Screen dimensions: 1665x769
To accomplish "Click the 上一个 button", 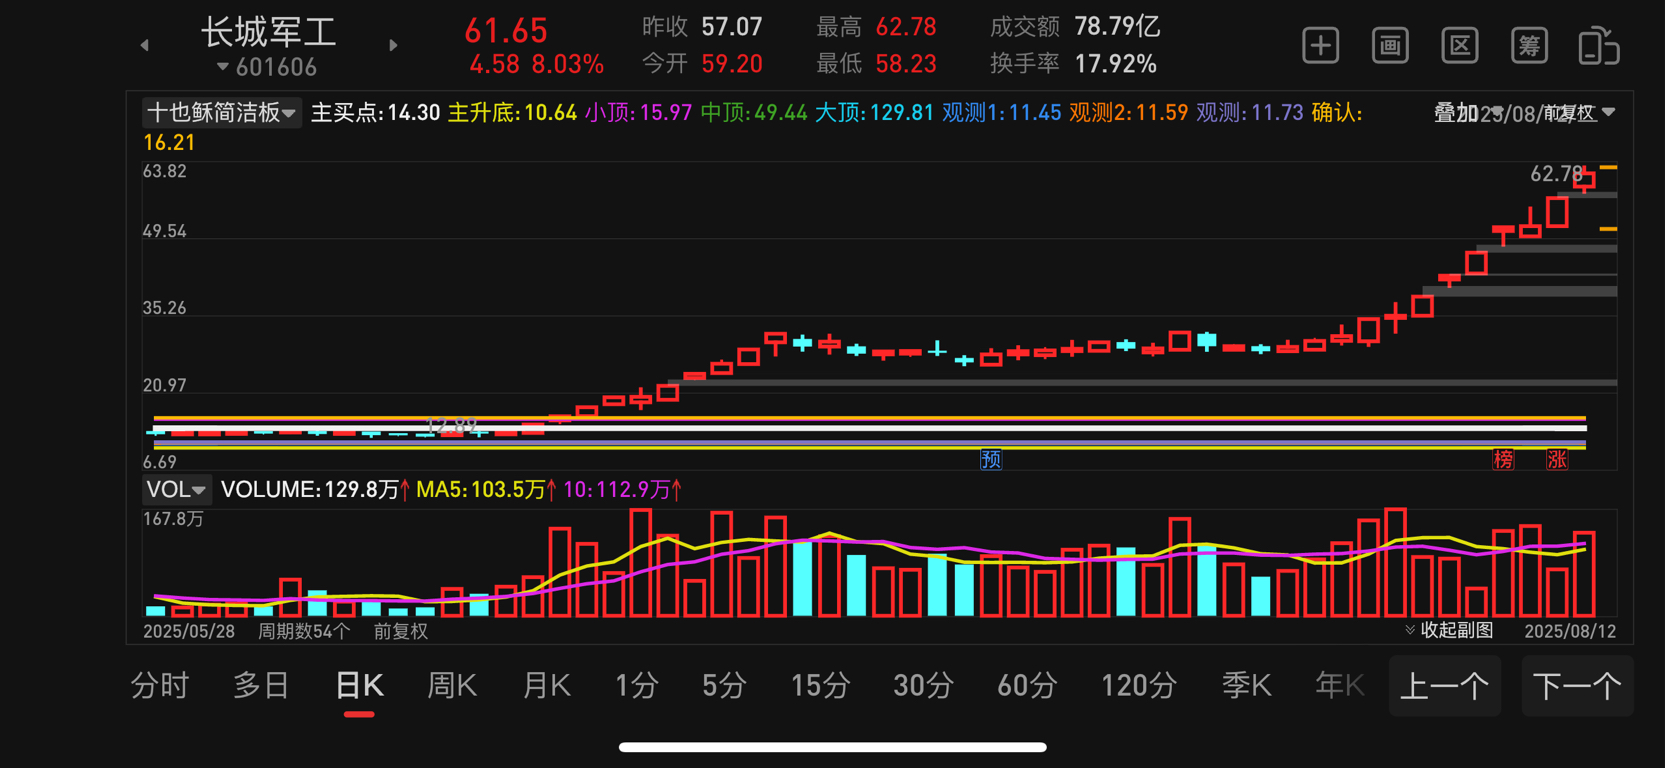I will (1445, 686).
